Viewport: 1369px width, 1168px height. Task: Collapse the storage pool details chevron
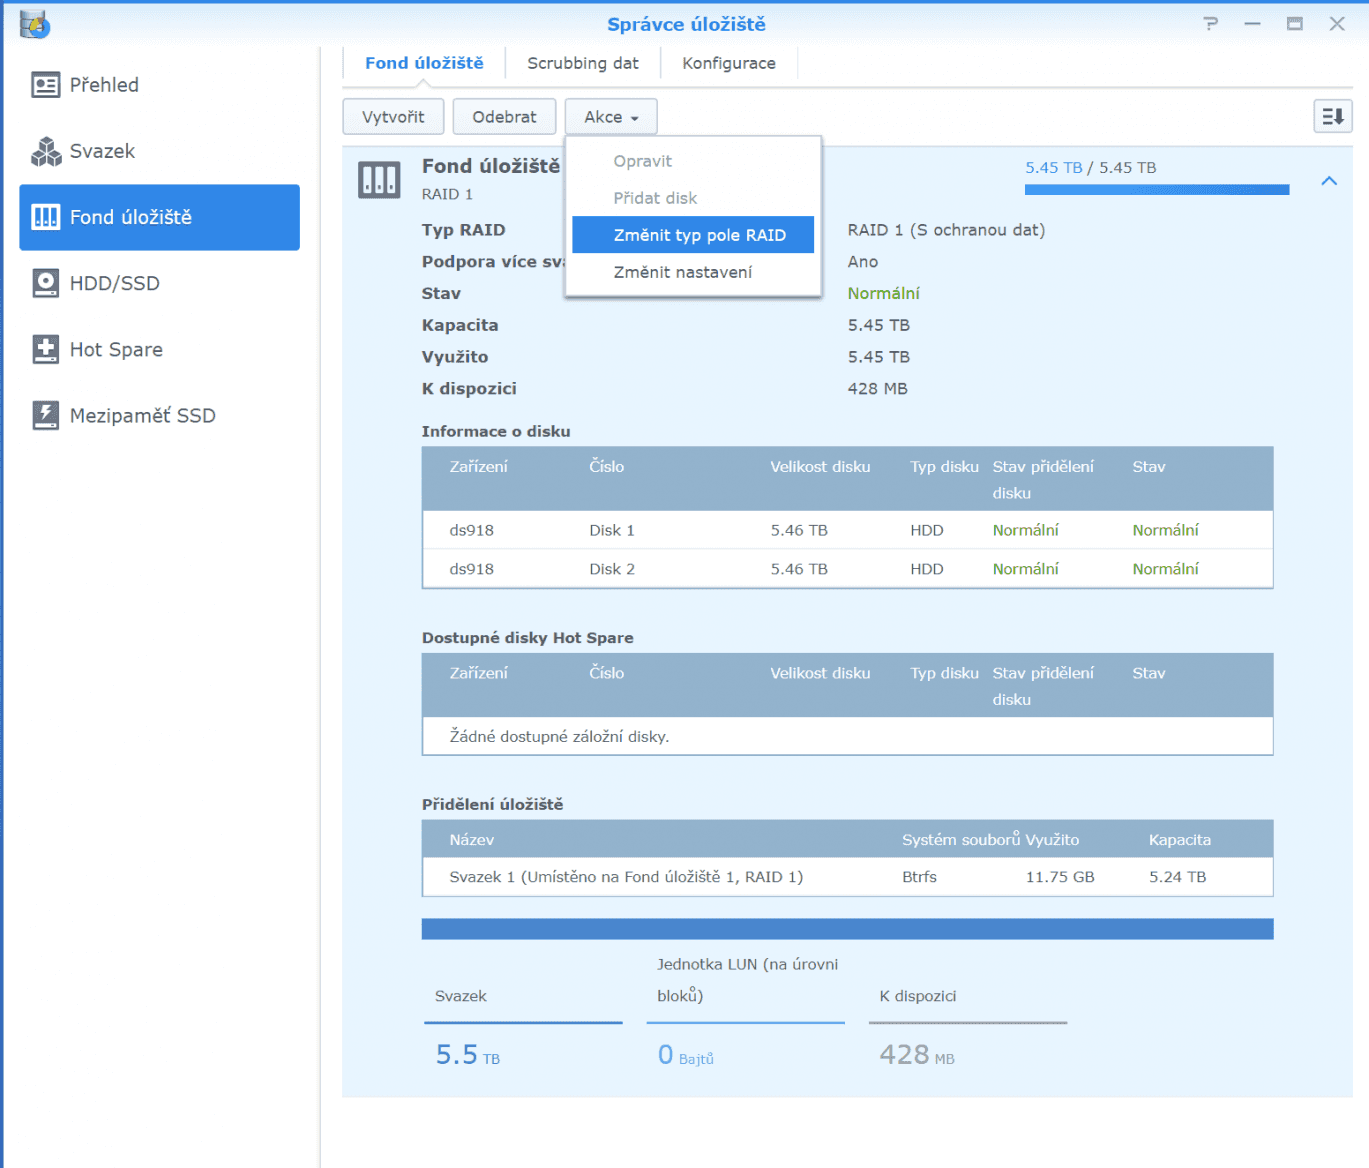(x=1329, y=181)
